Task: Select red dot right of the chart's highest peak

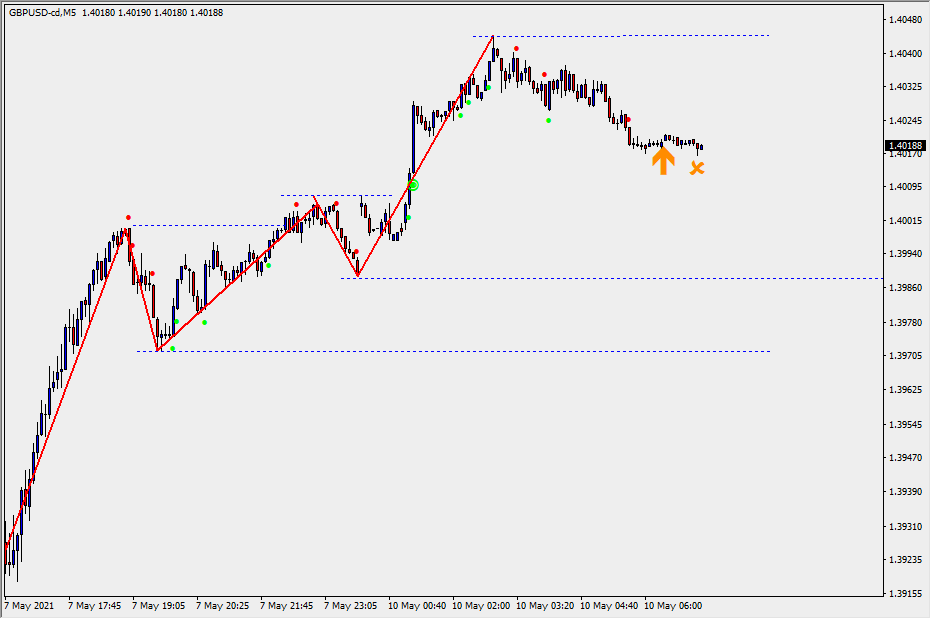Action: coord(516,48)
